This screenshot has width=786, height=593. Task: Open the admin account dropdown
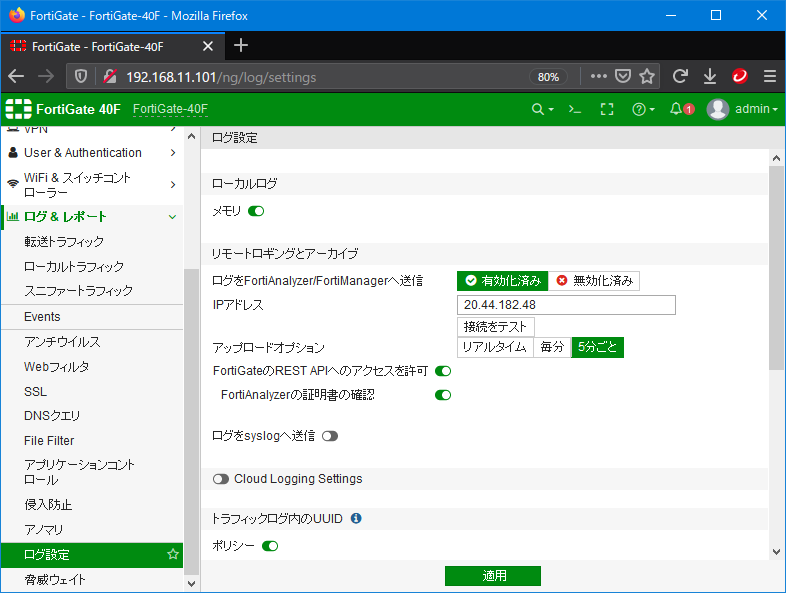[x=756, y=109]
